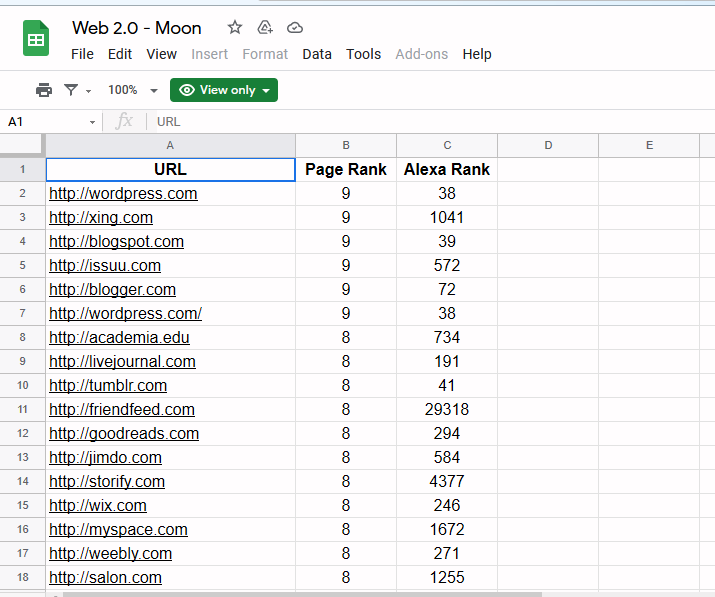
Task: Open the filter views funnel icon
Action: click(x=71, y=90)
